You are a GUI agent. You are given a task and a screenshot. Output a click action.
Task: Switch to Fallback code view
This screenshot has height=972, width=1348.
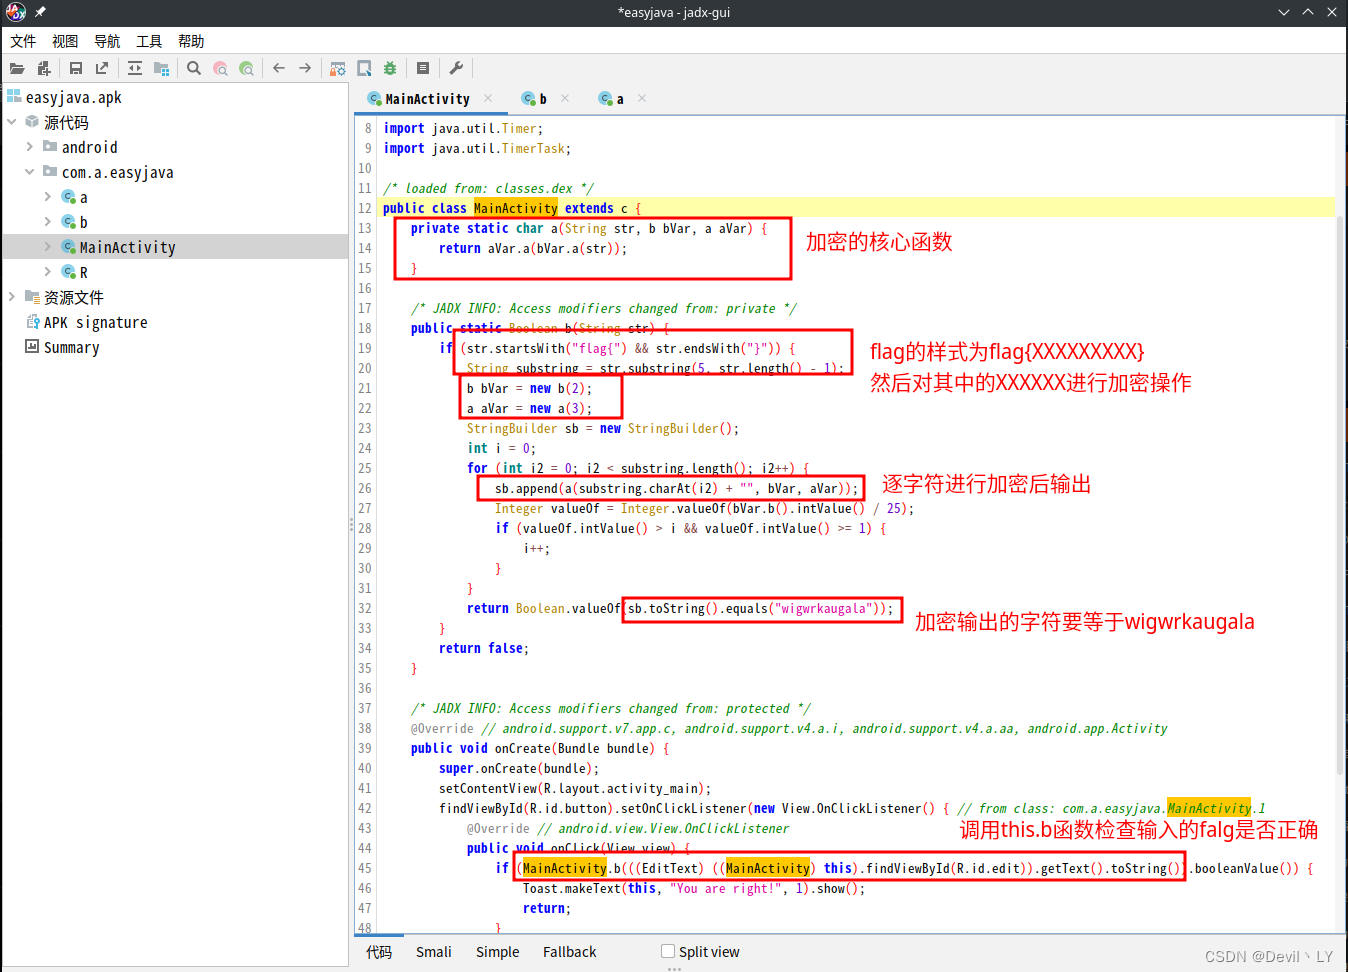(x=570, y=952)
